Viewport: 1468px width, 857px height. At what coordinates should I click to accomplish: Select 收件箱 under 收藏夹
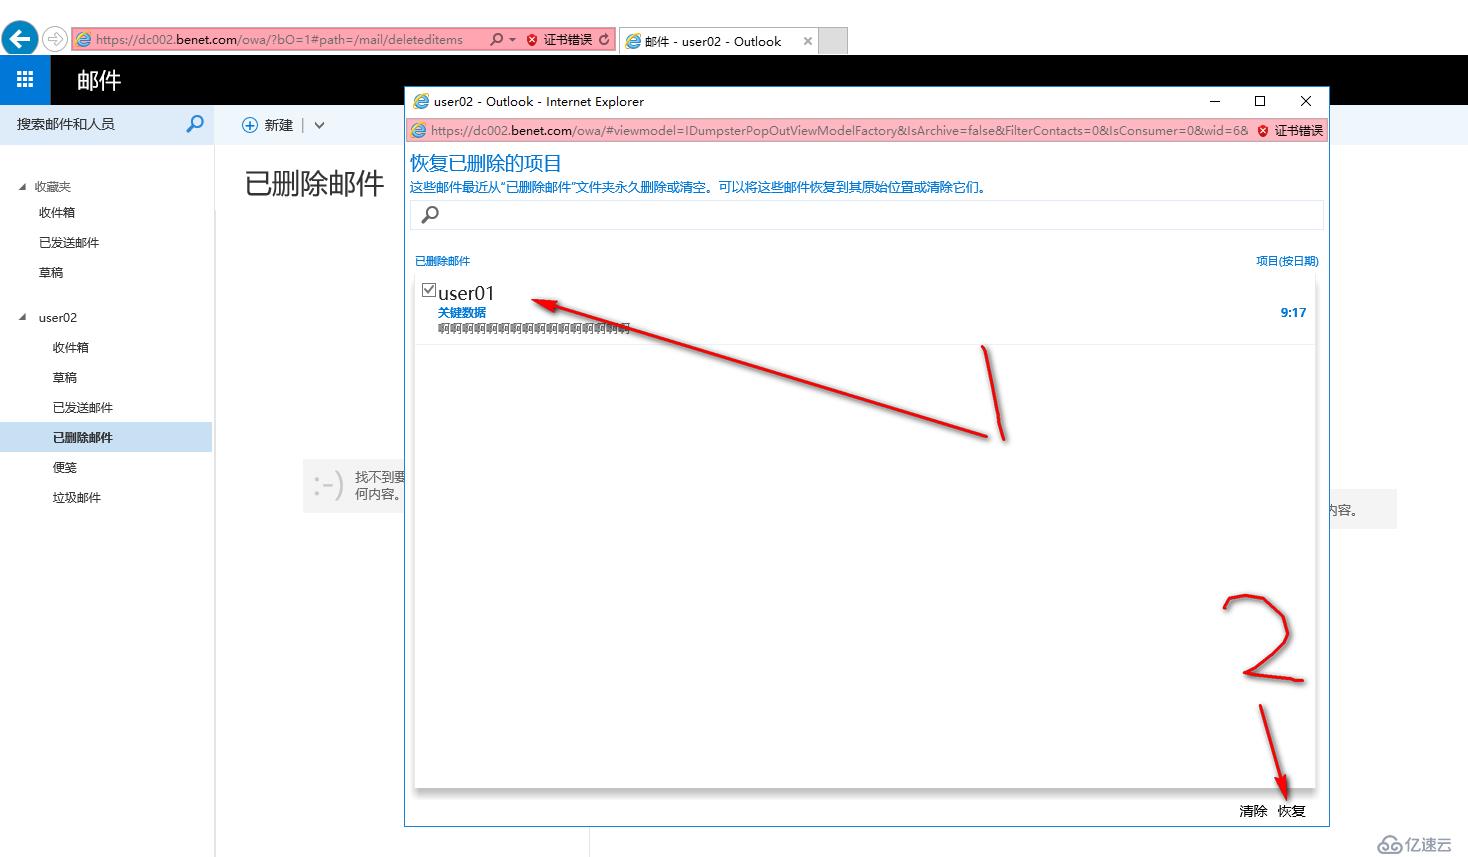tap(57, 212)
